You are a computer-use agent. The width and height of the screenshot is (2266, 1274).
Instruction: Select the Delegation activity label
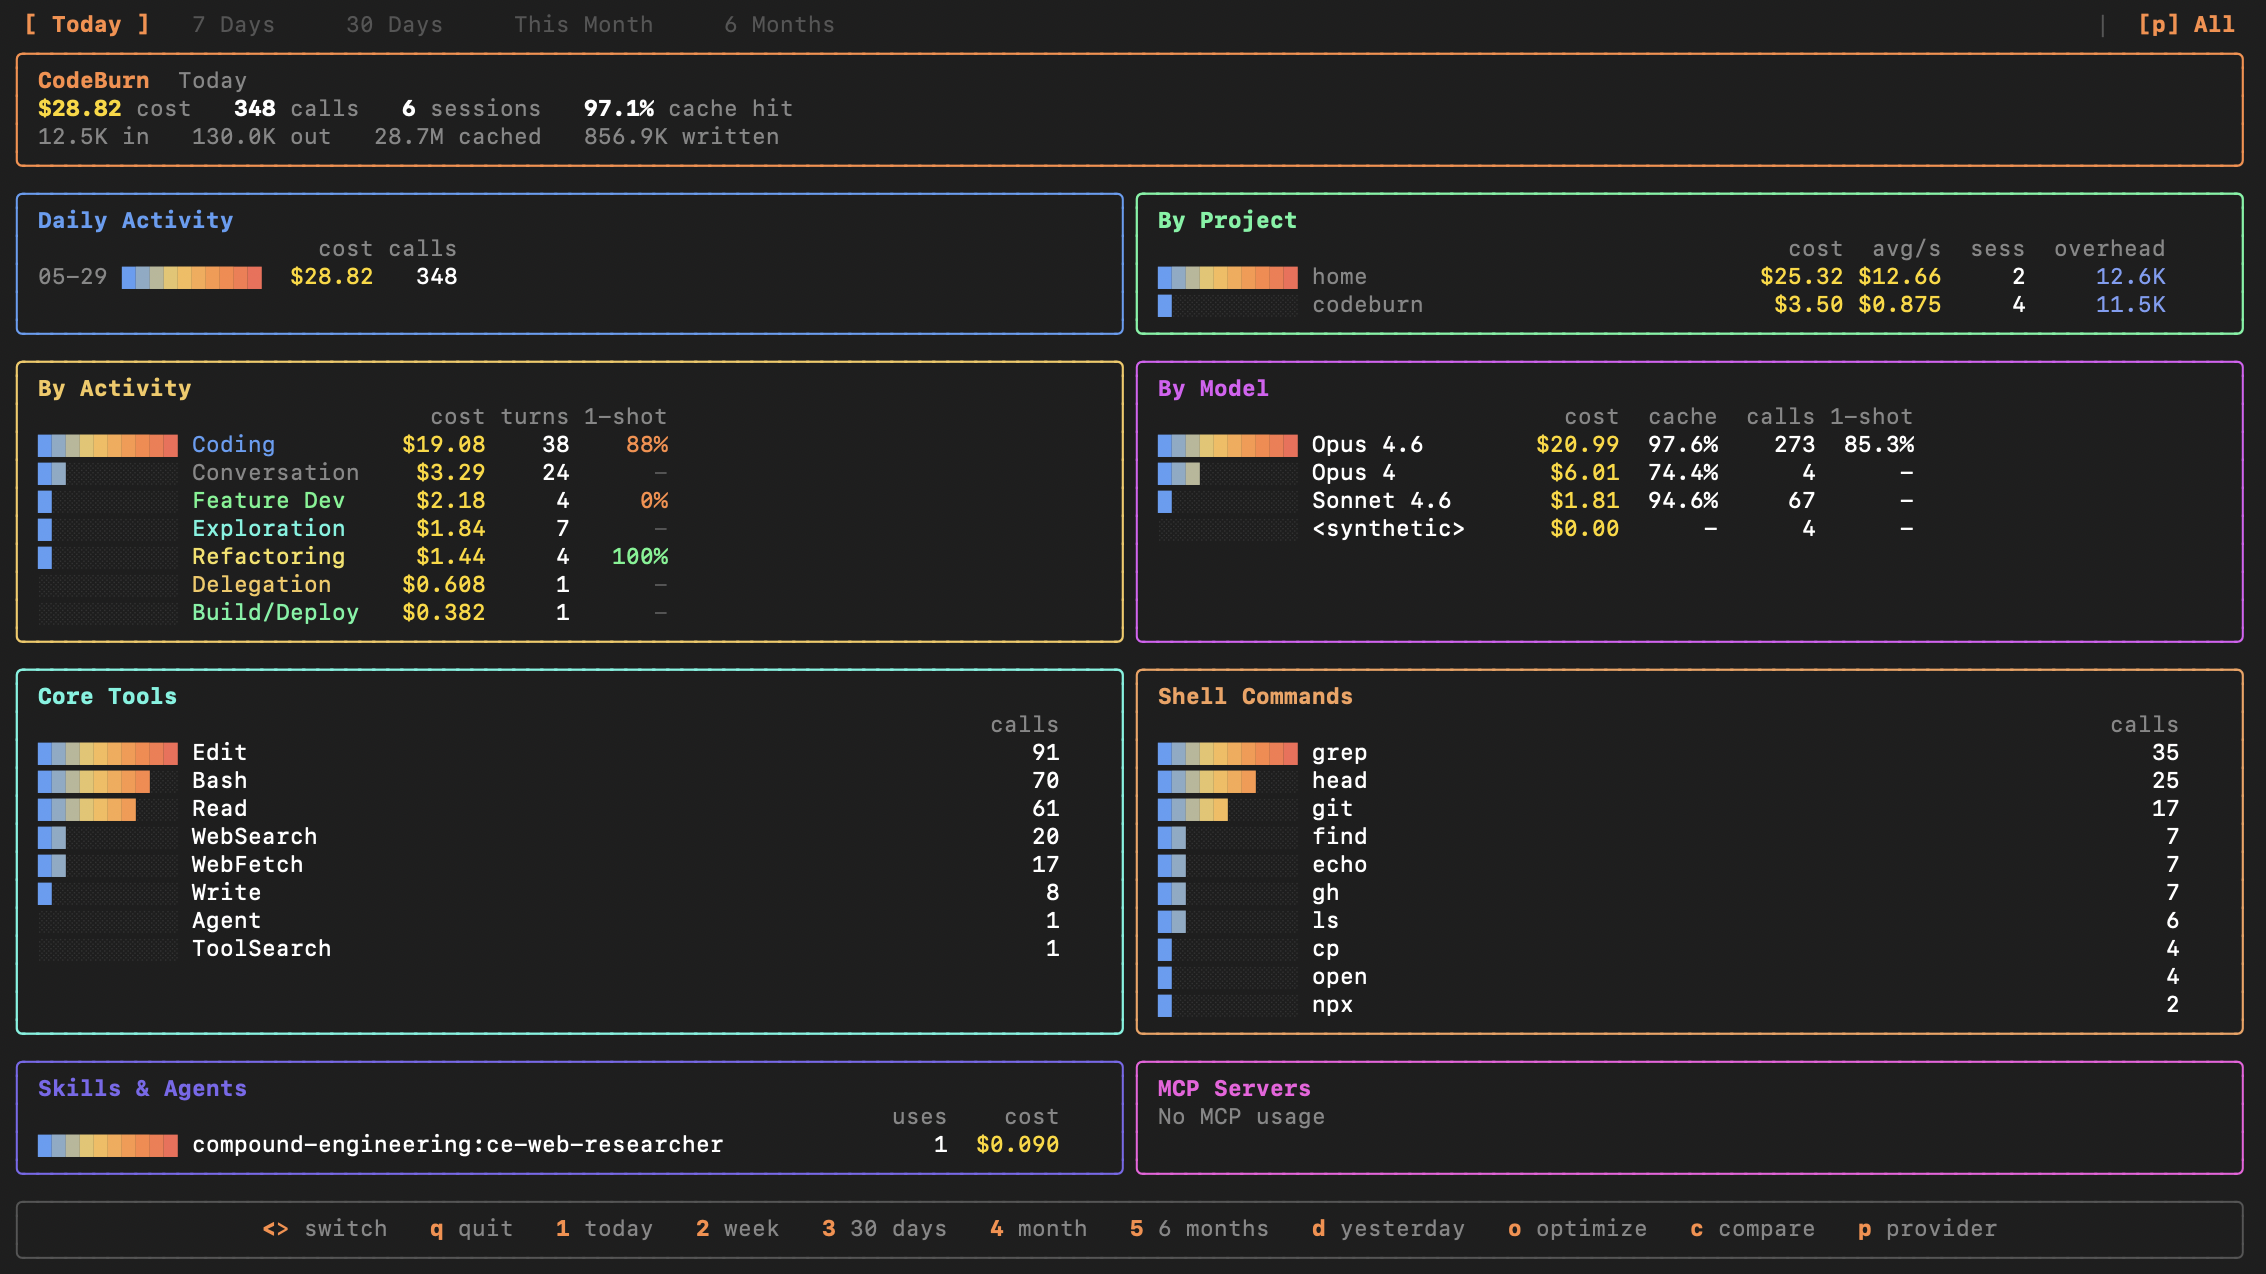tap(261, 584)
